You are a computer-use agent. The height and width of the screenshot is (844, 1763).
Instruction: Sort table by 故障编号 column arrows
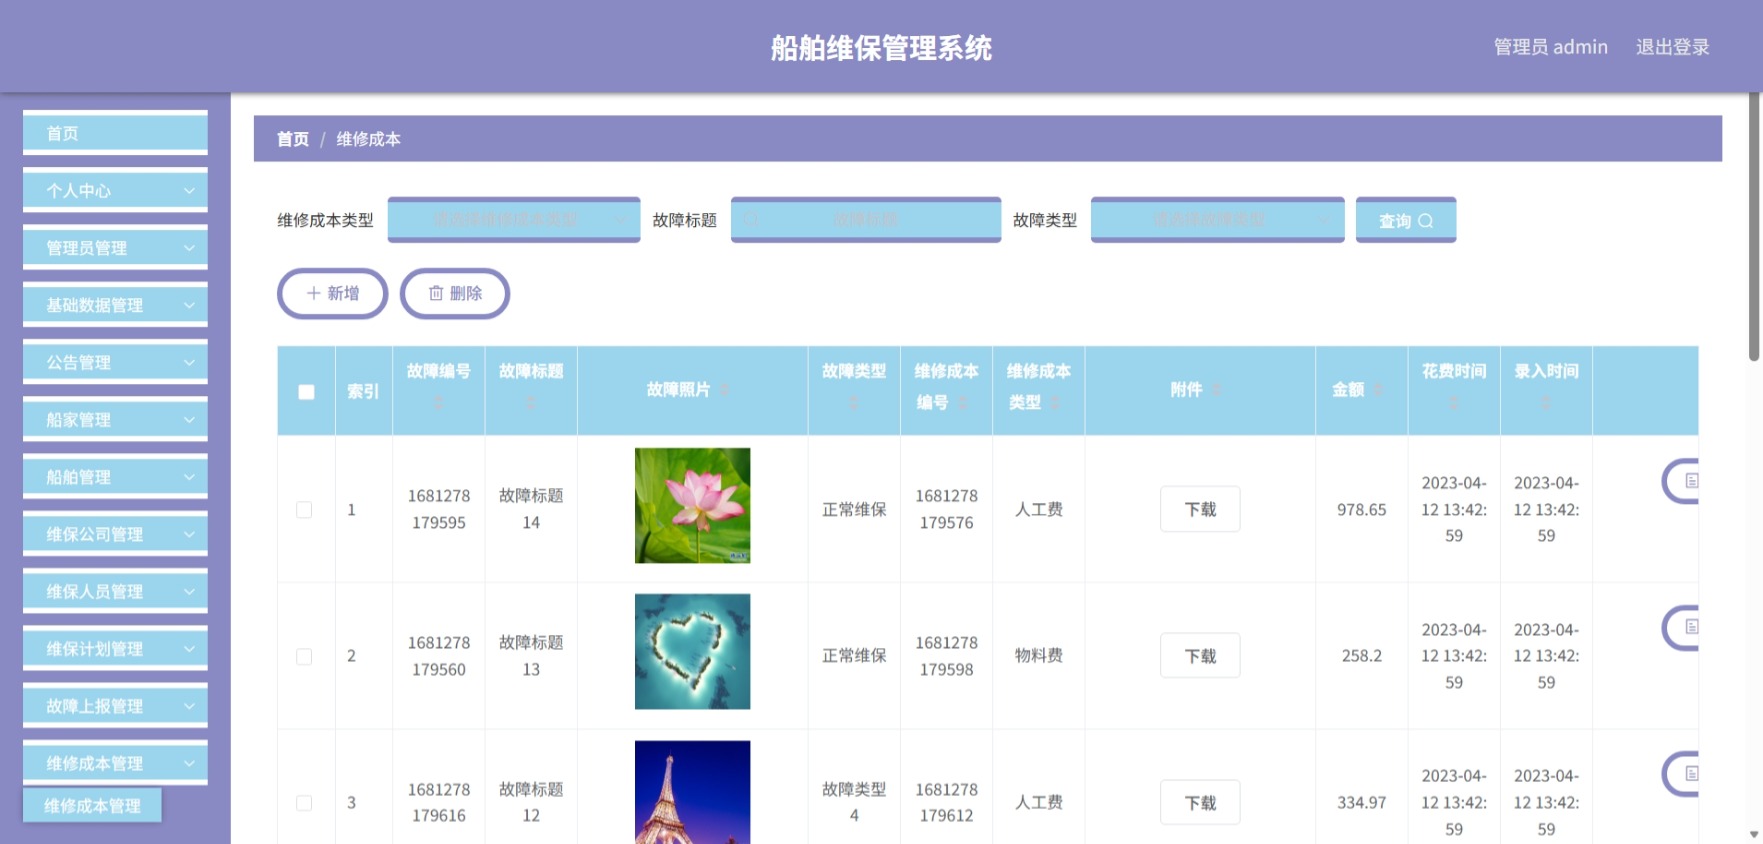[438, 402]
